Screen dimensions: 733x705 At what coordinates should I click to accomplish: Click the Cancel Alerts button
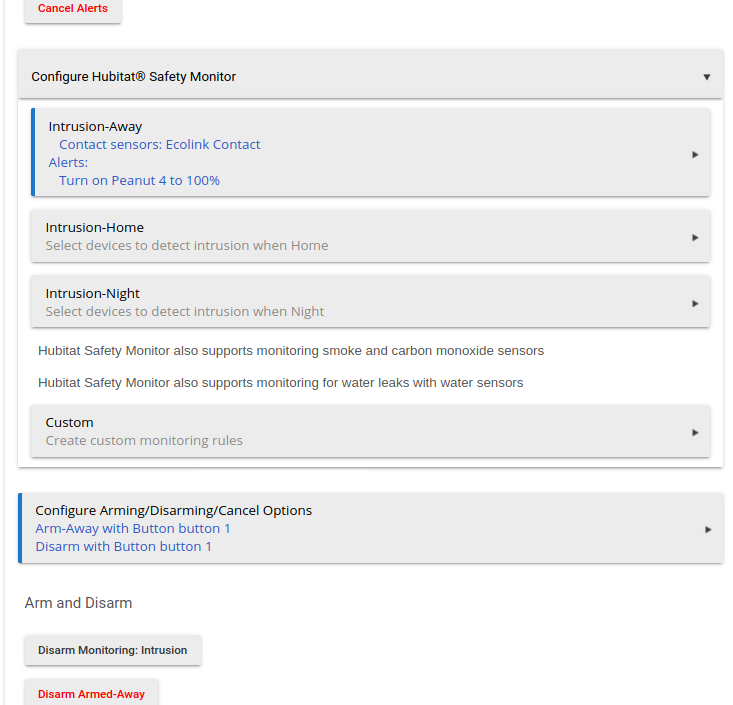tap(72, 9)
